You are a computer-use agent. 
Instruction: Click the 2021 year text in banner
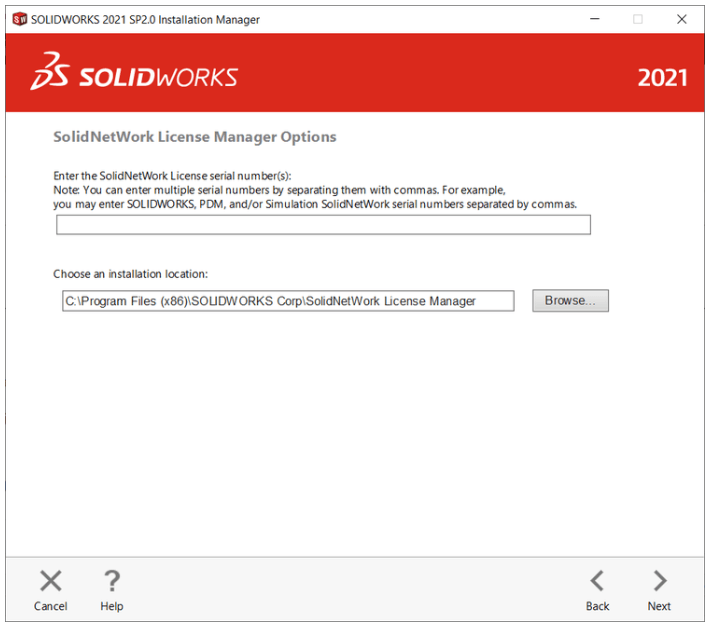coord(662,78)
